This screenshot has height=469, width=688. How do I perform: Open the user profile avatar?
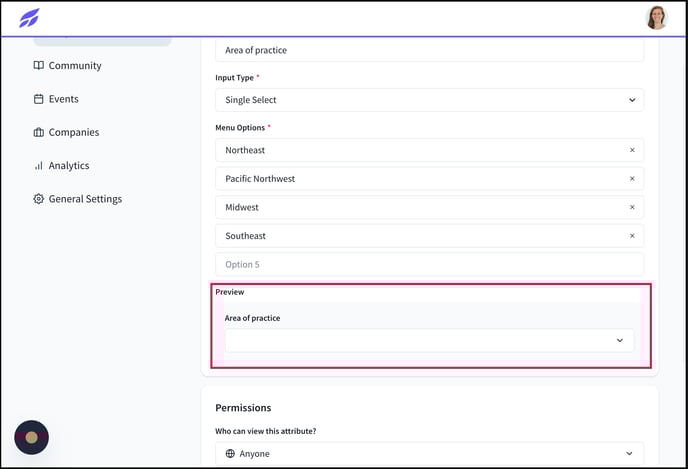pos(656,18)
